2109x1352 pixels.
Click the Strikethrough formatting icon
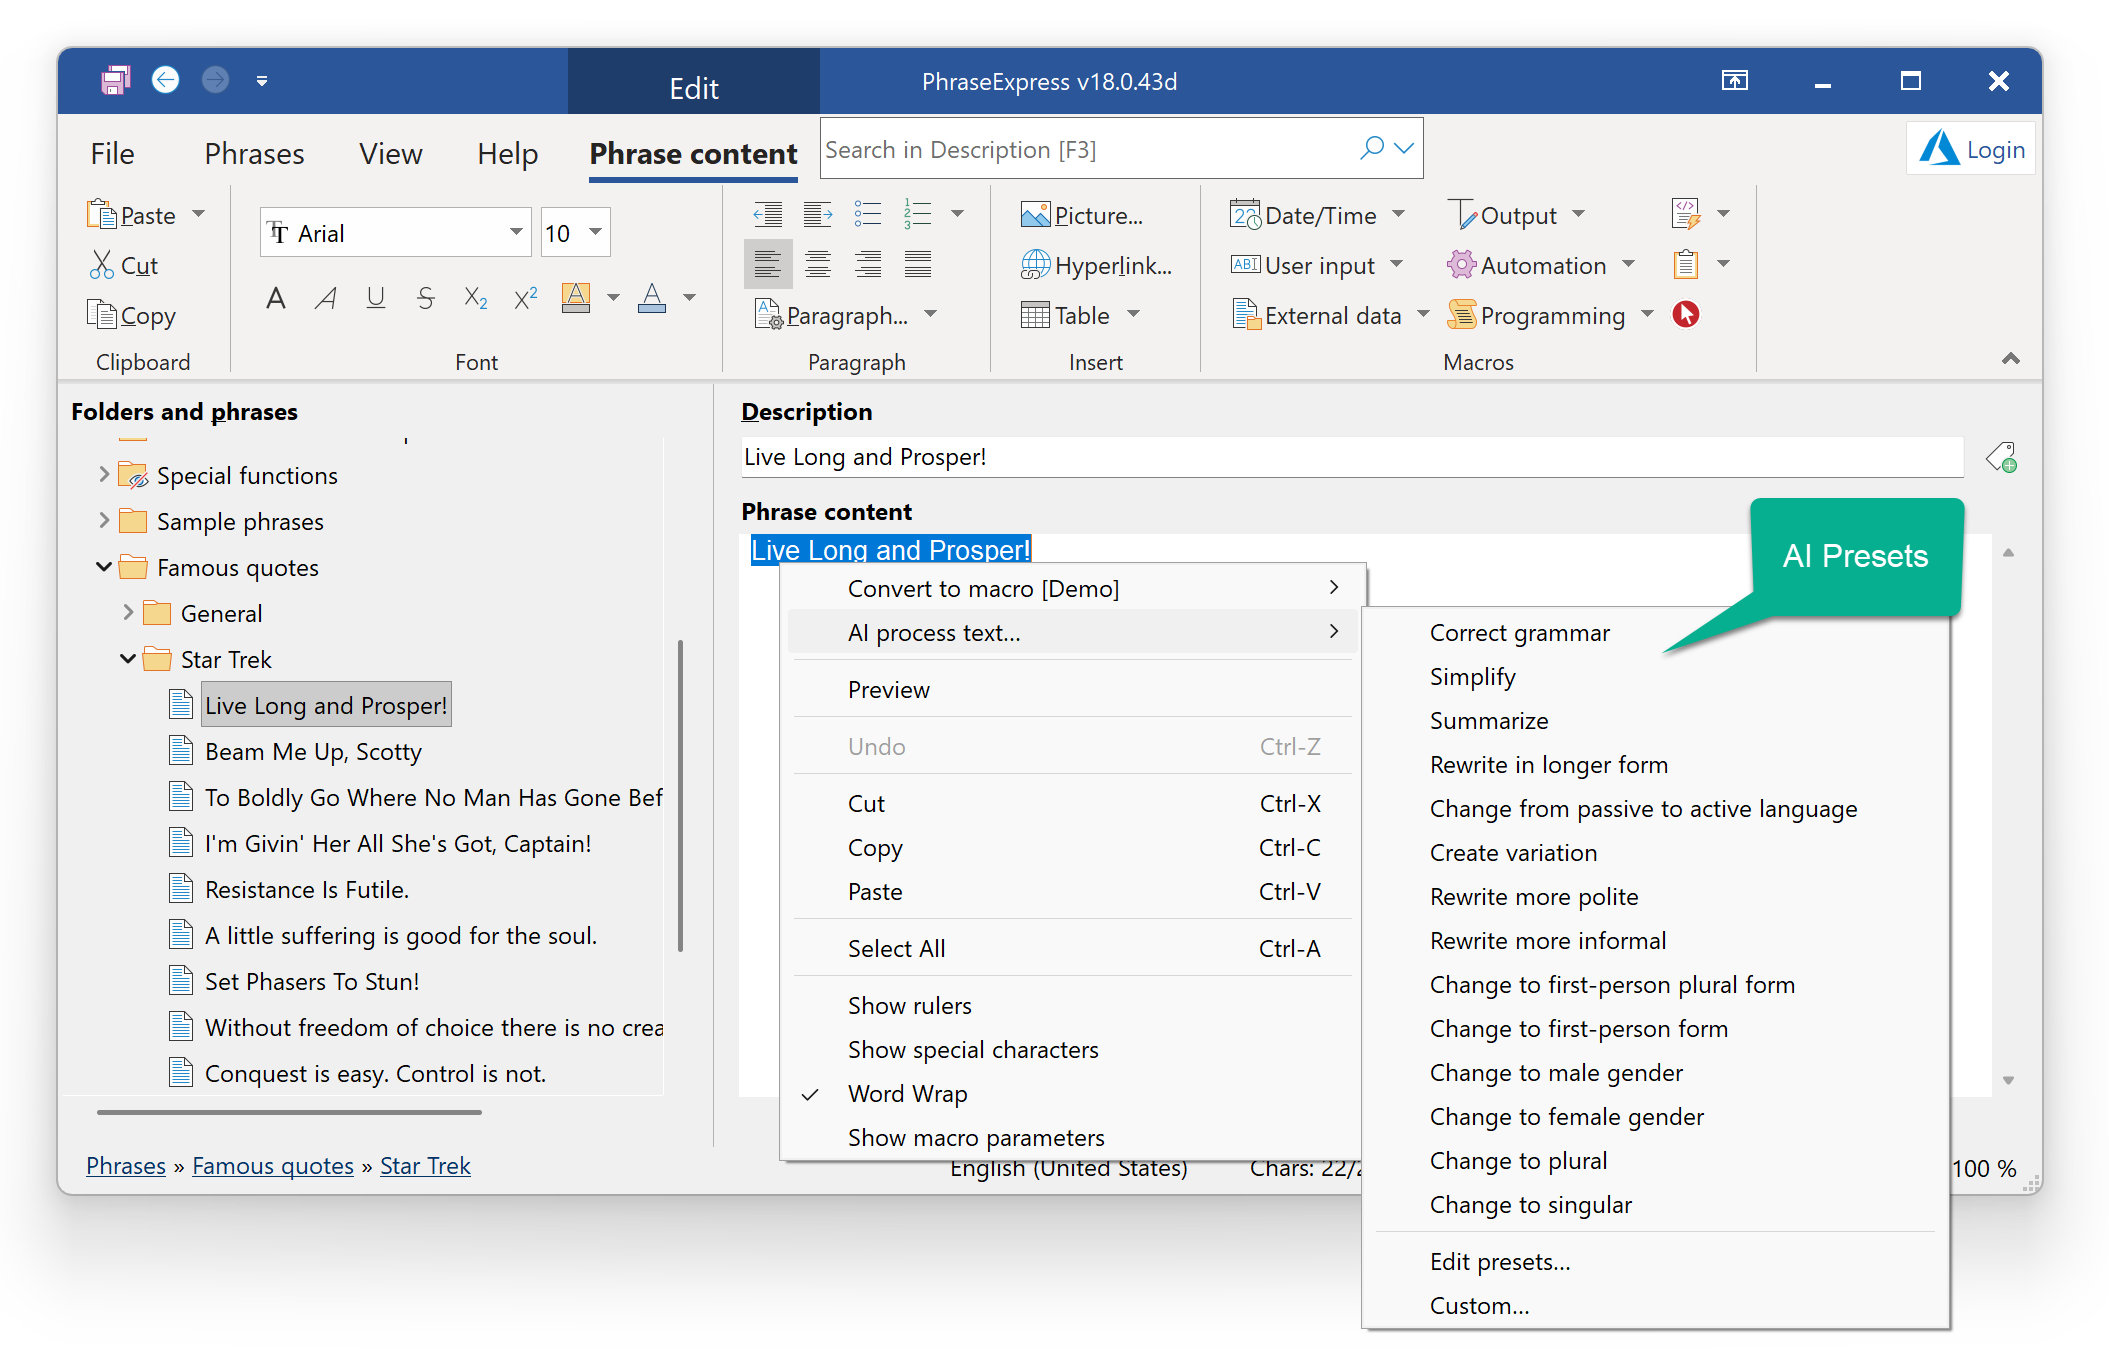pos(426,298)
